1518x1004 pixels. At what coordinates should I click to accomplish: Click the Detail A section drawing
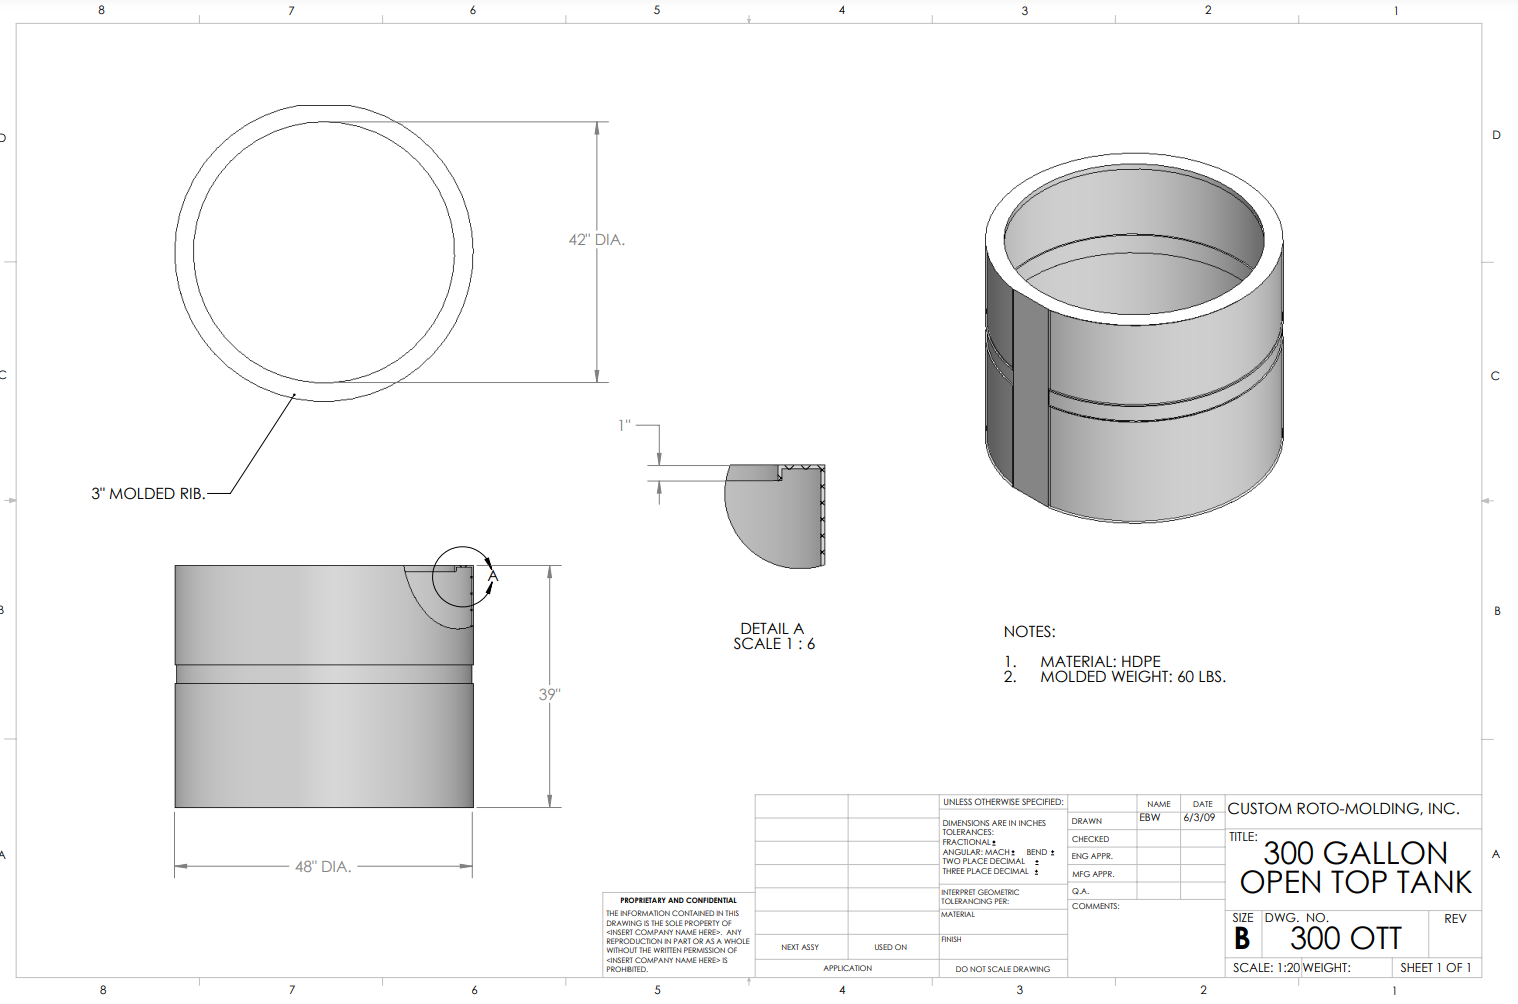tap(775, 515)
